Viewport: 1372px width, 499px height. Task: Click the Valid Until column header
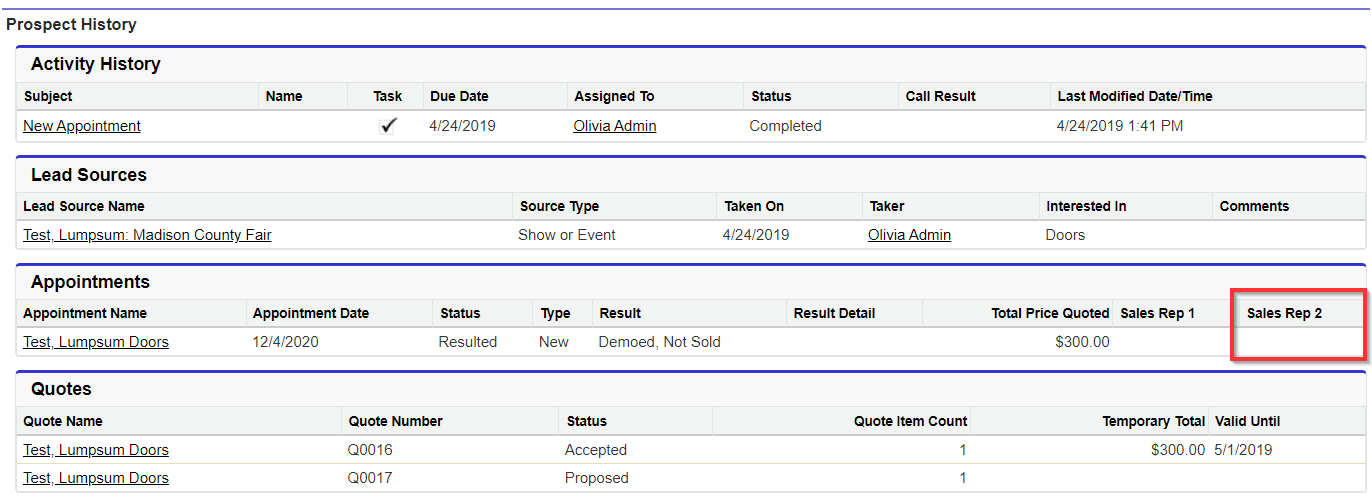point(1247,421)
